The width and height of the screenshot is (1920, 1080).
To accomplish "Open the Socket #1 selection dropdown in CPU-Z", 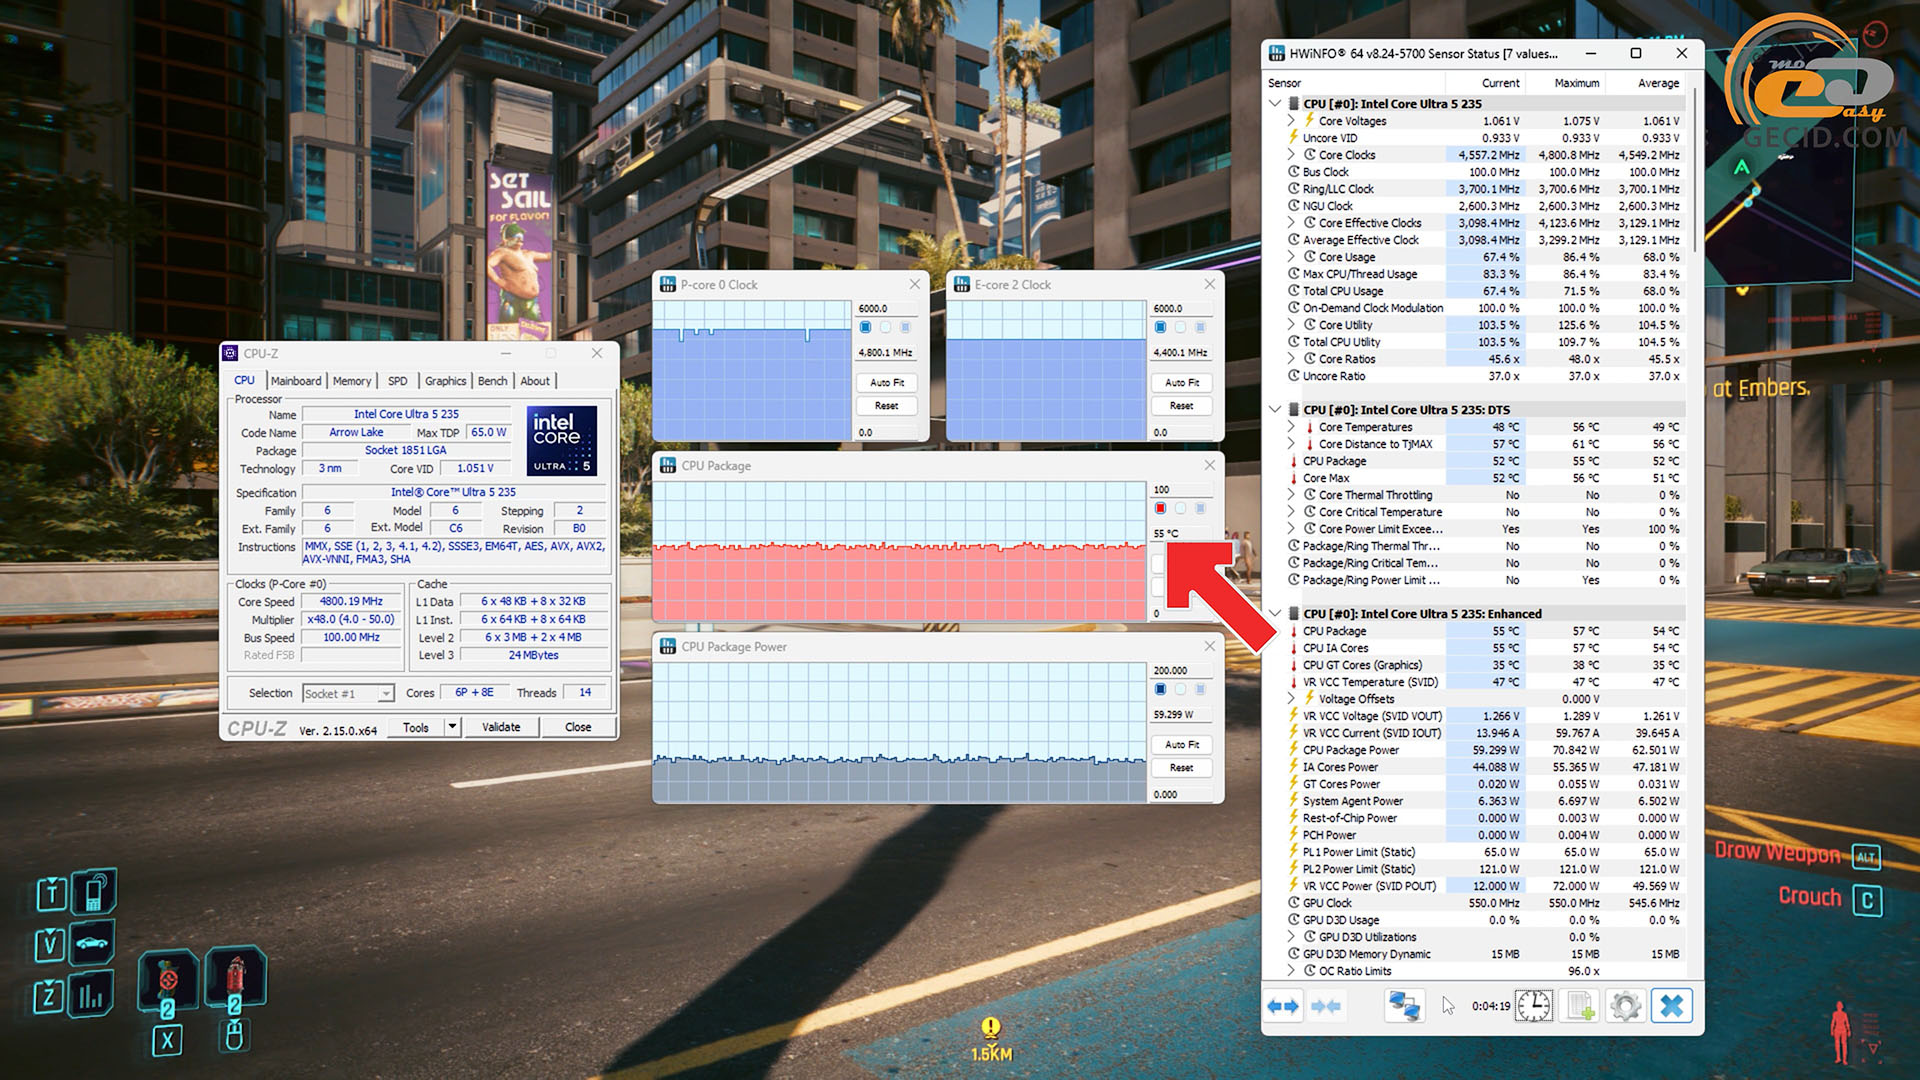I will [384, 694].
